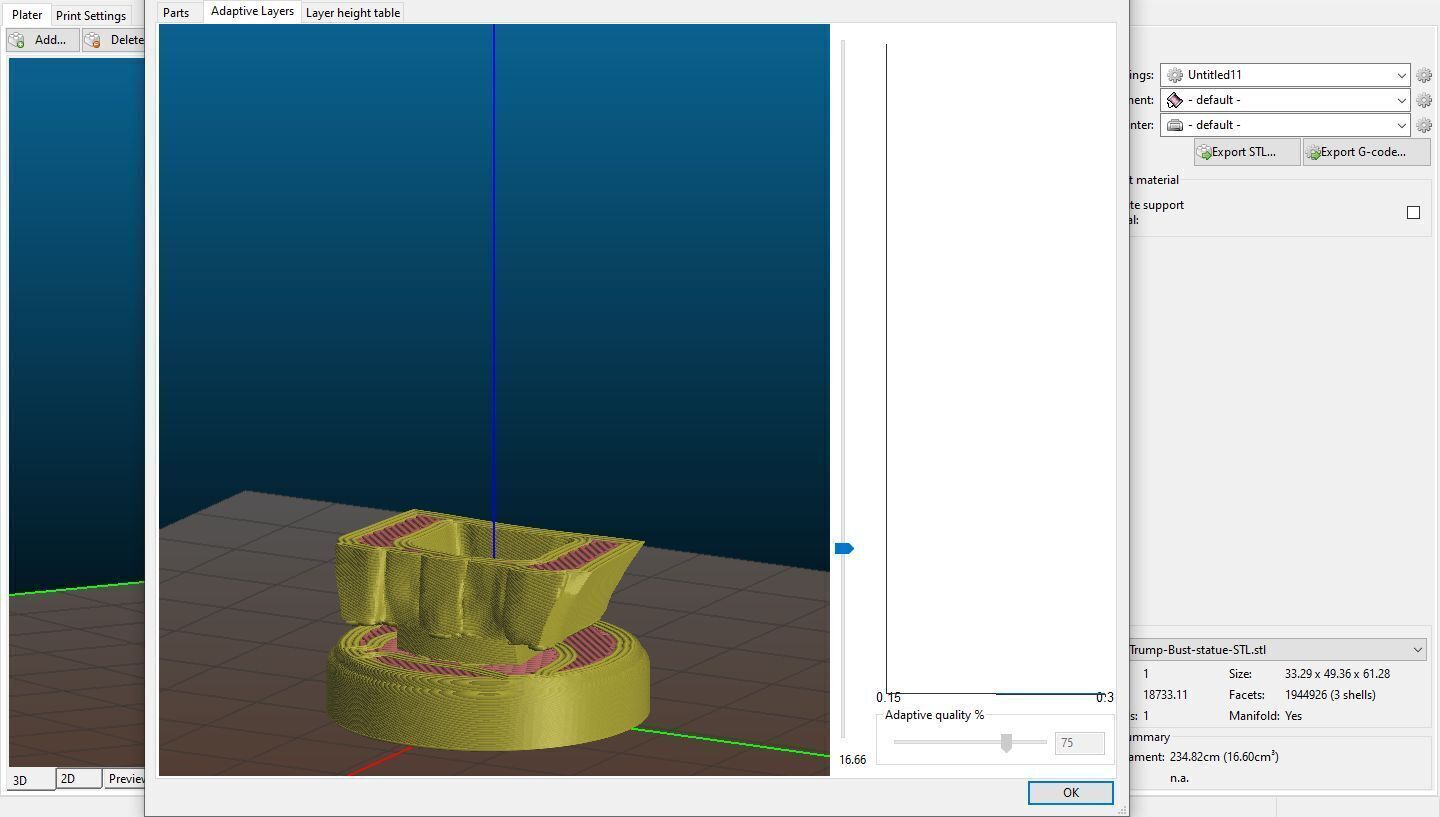The image size is (1440, 817).
Task: Confirm the dialog with OK
Action: pyautogui.click(x=1070, y=792)
